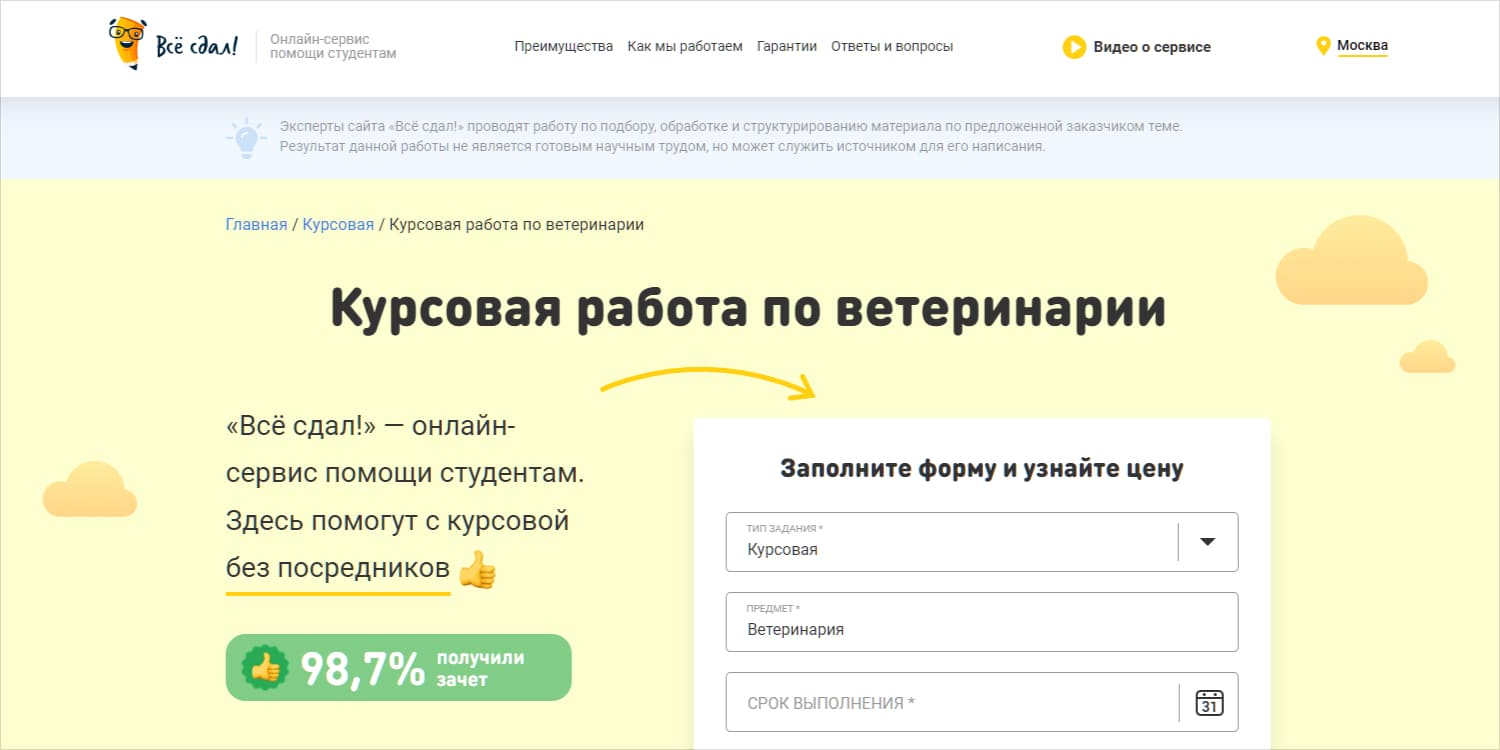Viewport: 1500px width, 750px height.
Task: Follow the Курсовая breadcrumb link
Action: pos(338,224)
